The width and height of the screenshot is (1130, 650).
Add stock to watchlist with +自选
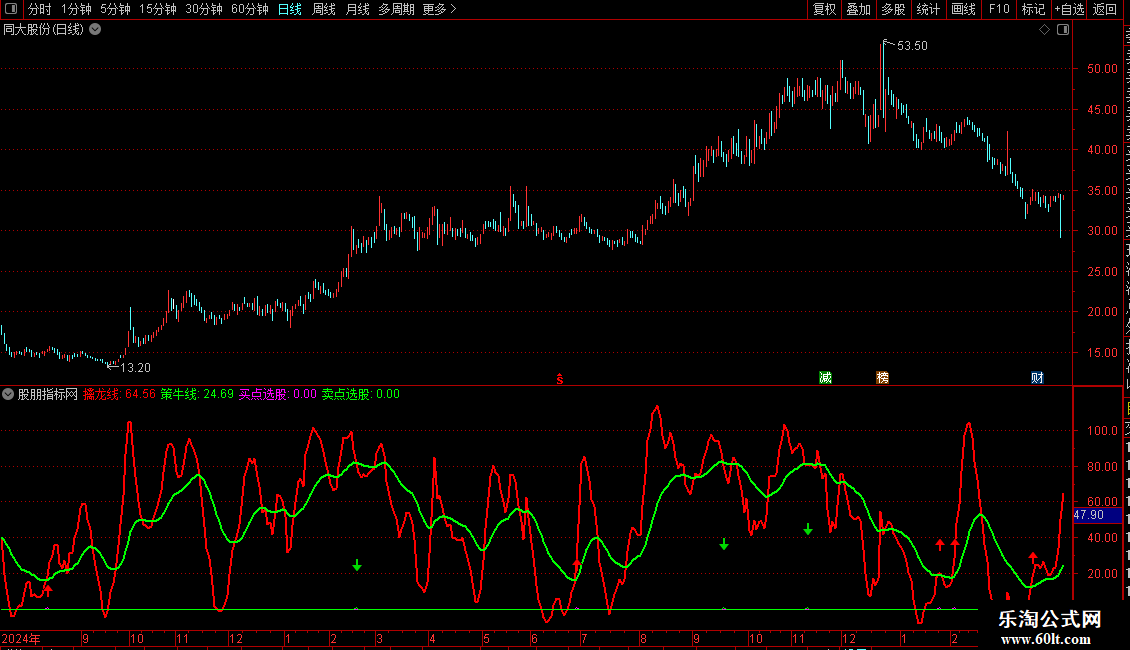coord(1069,9)
